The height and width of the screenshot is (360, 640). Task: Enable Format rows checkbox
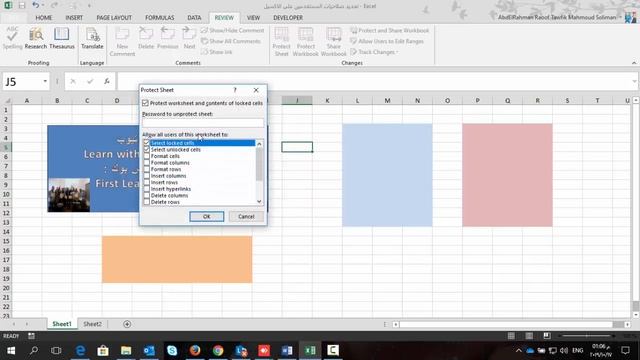[x=147, y=169]
